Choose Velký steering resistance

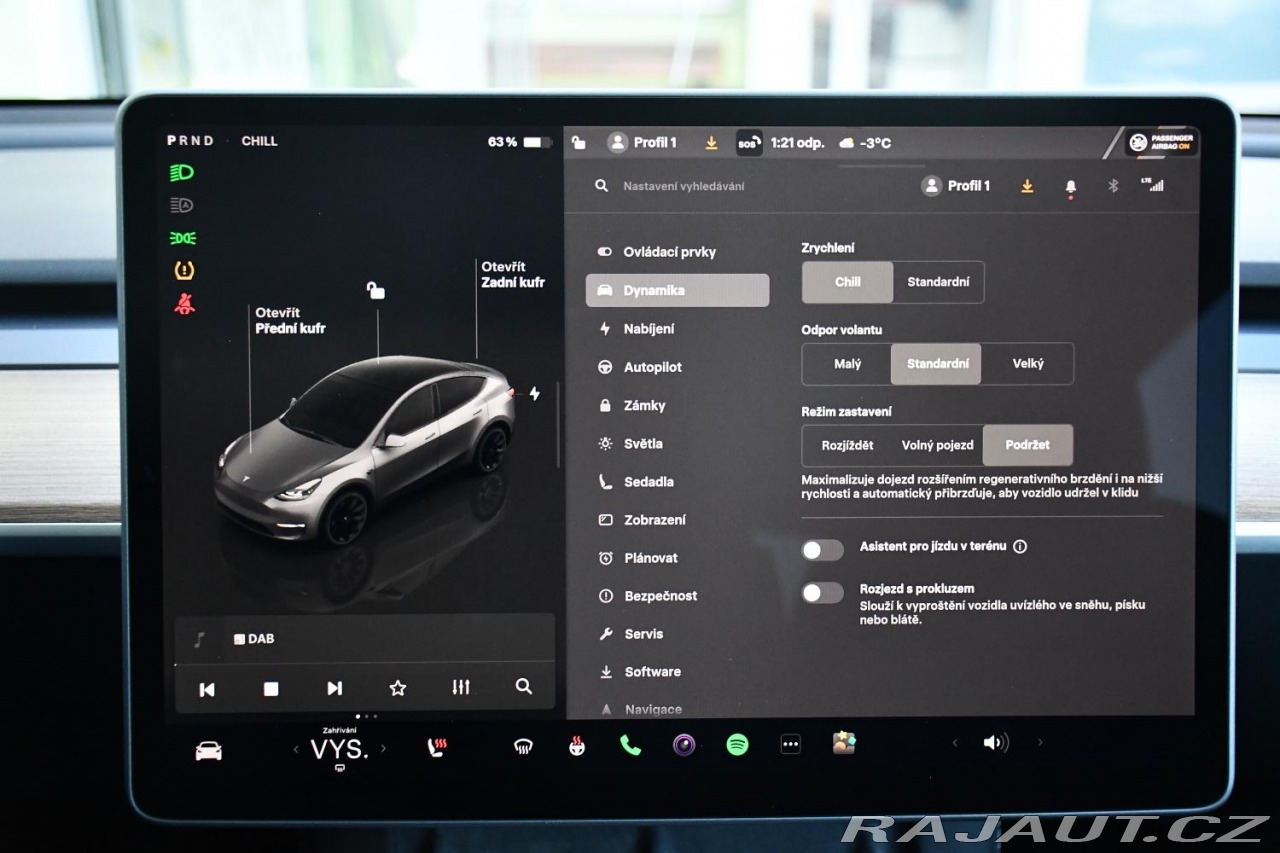(1027, 364)
